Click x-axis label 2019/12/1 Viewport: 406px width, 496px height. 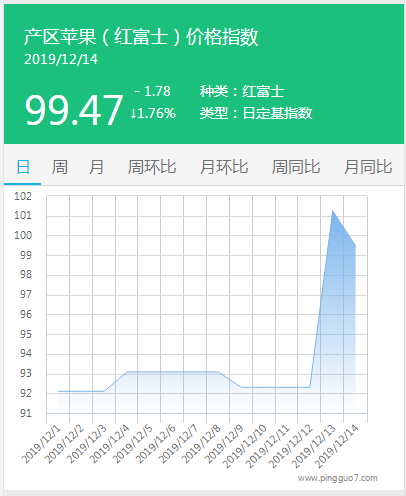pyautogui.click(x=41, y=444)
